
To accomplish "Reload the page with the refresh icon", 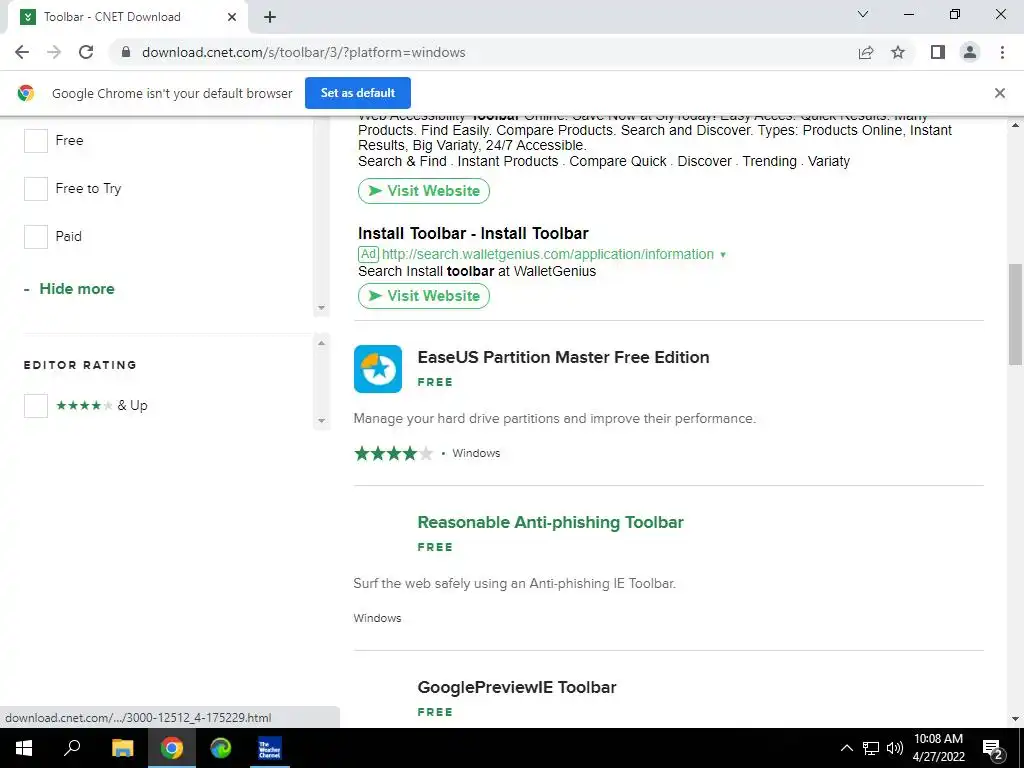I will click(x=86, y=52).
